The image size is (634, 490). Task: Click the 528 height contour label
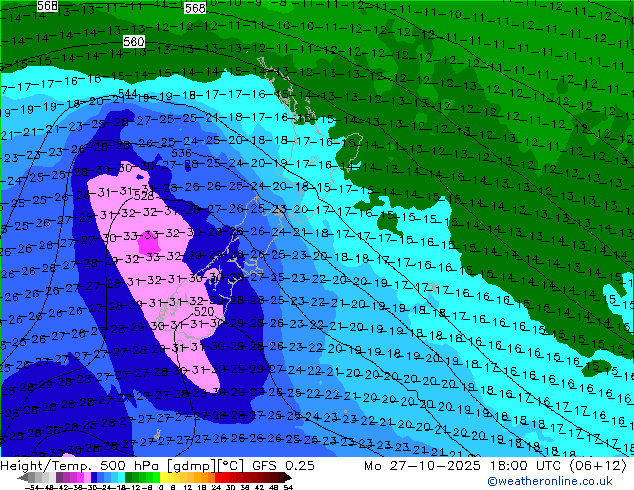[144, 196]
